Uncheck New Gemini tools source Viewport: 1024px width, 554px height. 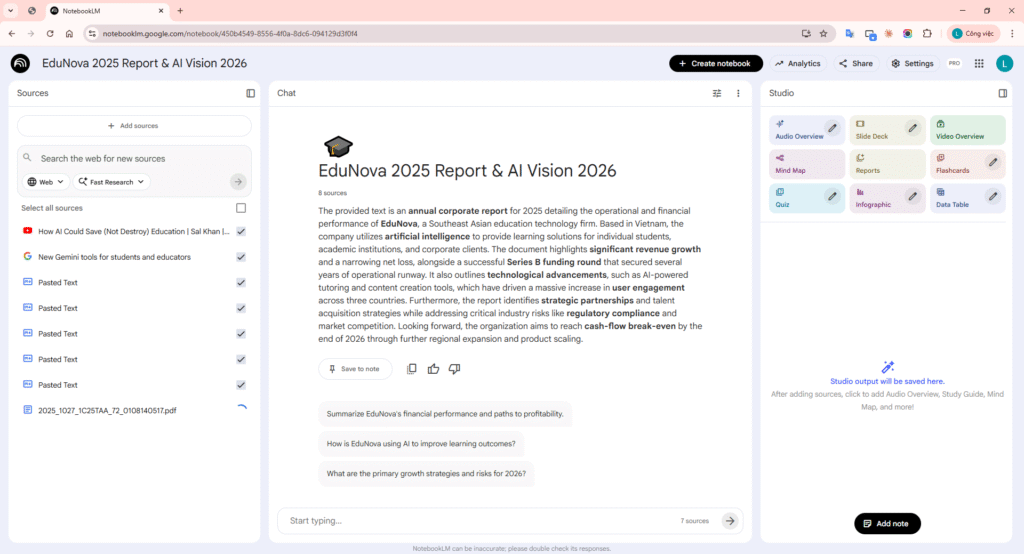[x=240, y=257]
